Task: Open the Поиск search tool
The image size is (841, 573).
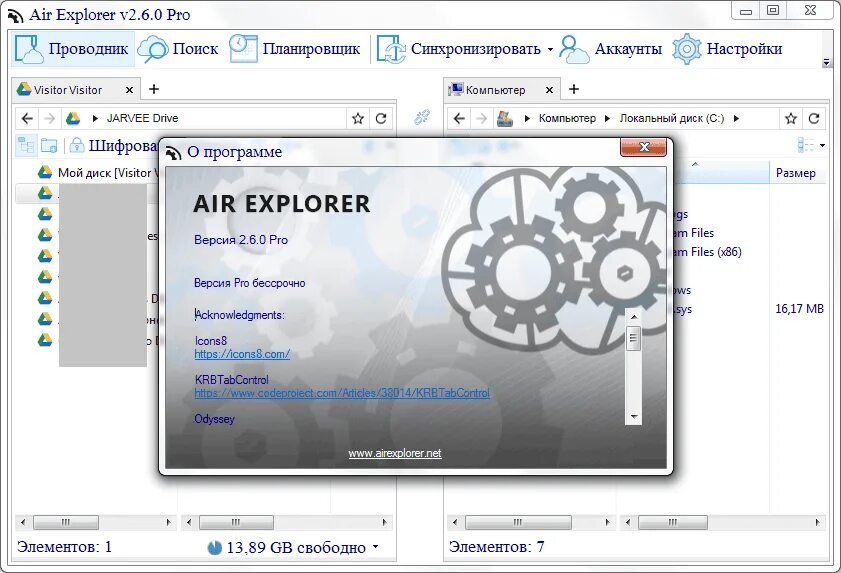Action: [178, 49]
